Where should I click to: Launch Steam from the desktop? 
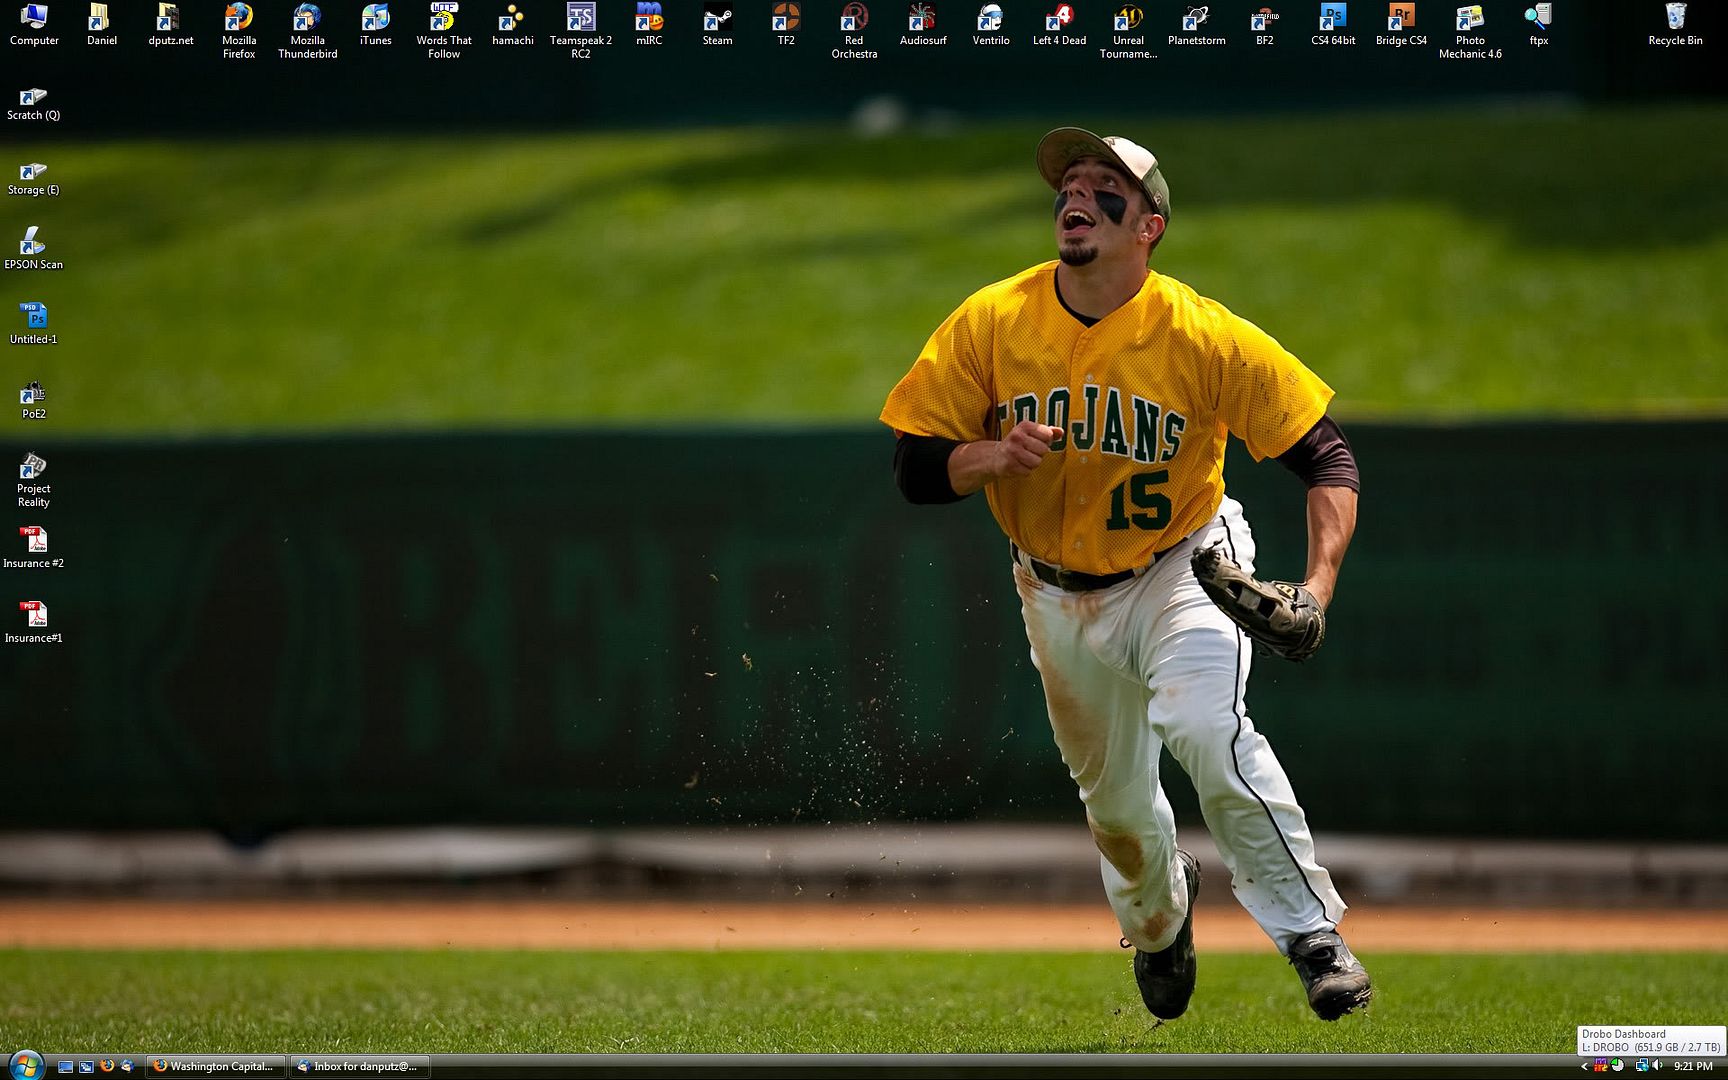pyautogui.click(x=717, y=18)
